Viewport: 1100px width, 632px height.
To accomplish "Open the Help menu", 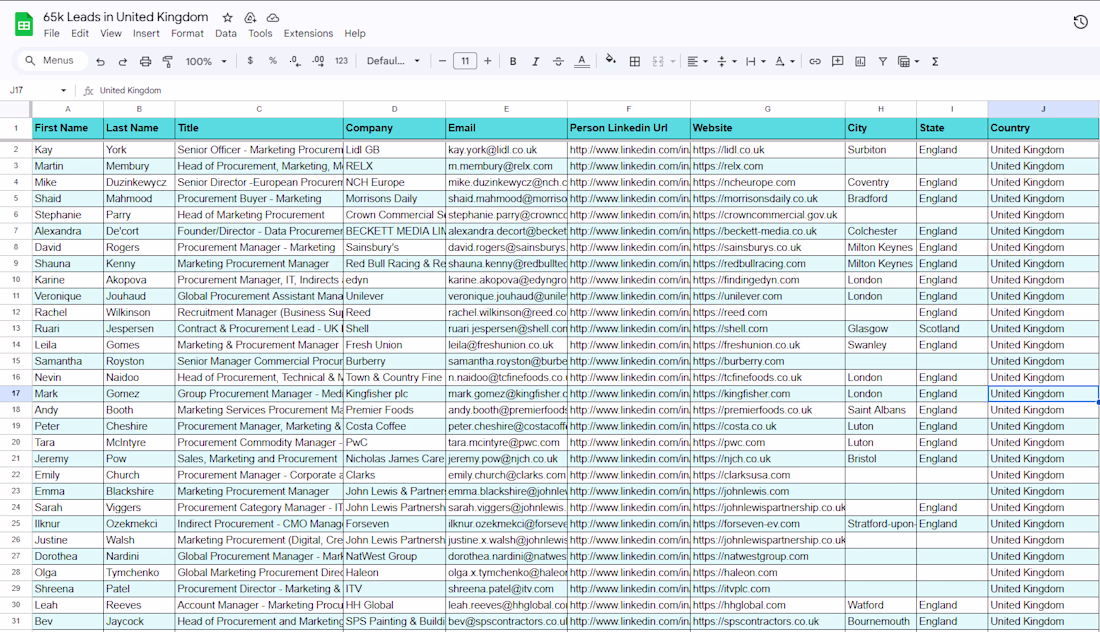I will (355, 34).
